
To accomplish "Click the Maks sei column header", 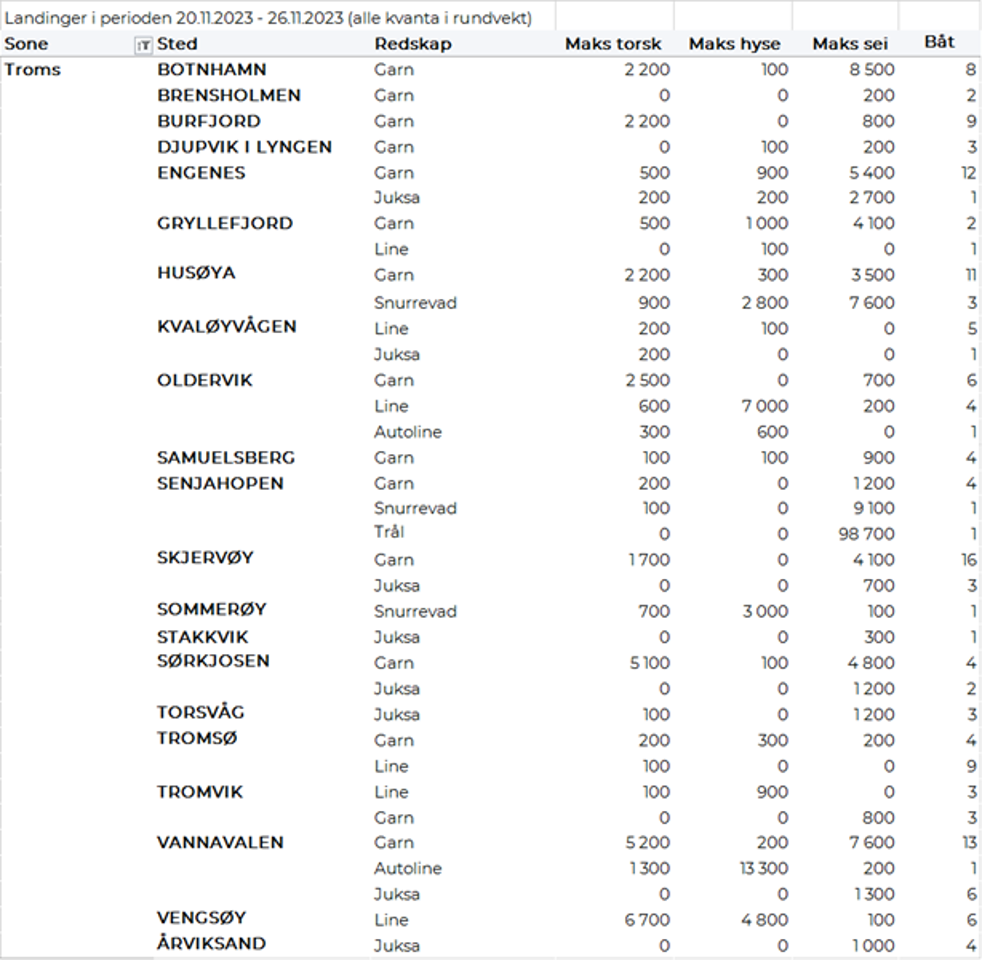I will 849,44.
